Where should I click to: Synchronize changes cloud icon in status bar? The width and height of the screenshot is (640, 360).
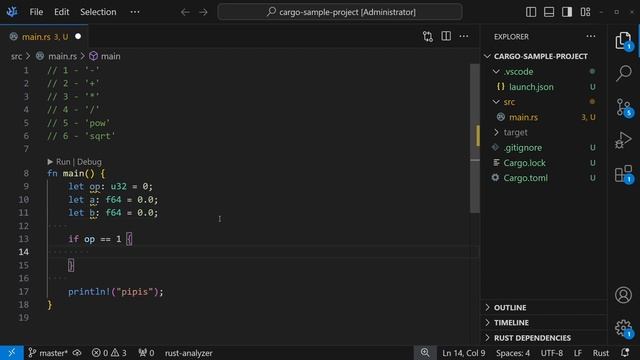tap(77, 353)
